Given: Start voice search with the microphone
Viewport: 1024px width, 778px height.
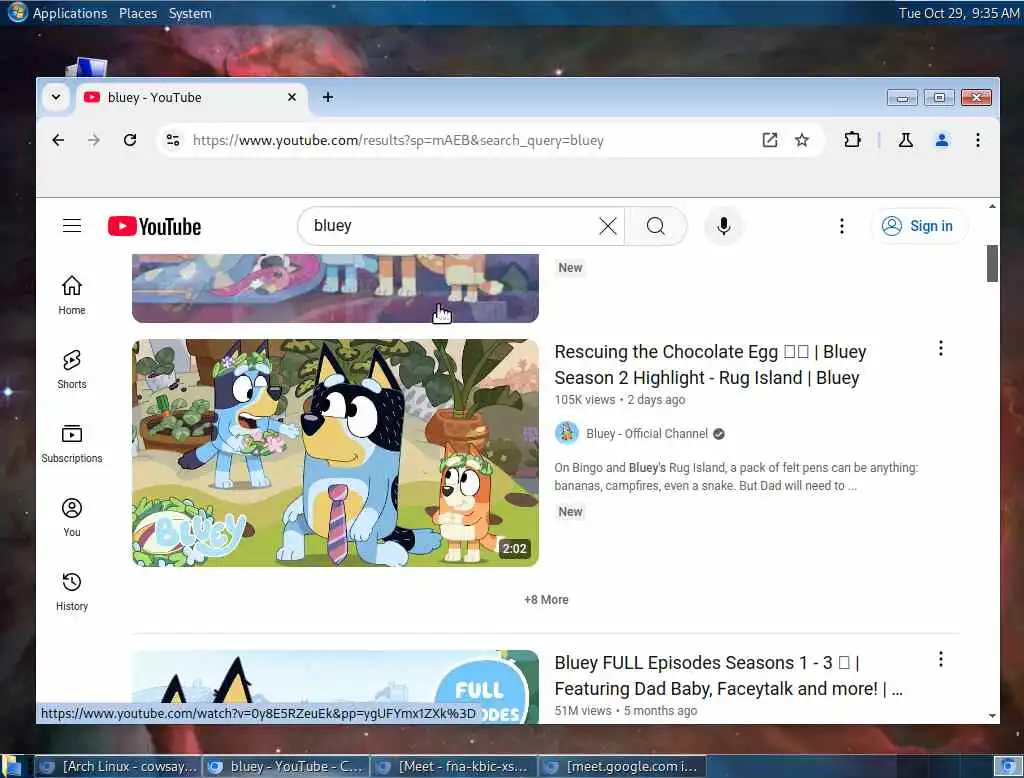Looking at the screenshot, I should pos(724,226).
